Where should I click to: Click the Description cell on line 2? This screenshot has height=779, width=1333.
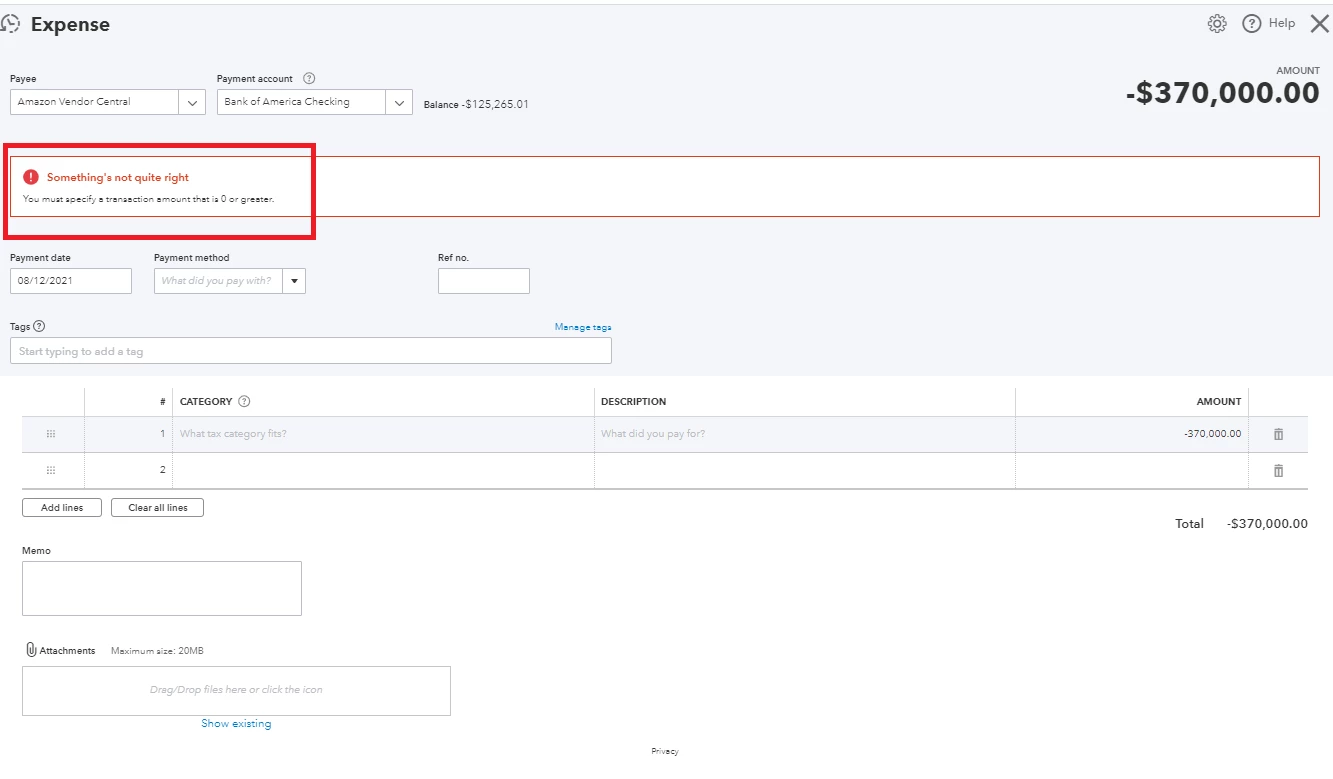click(x=805, y=470)
